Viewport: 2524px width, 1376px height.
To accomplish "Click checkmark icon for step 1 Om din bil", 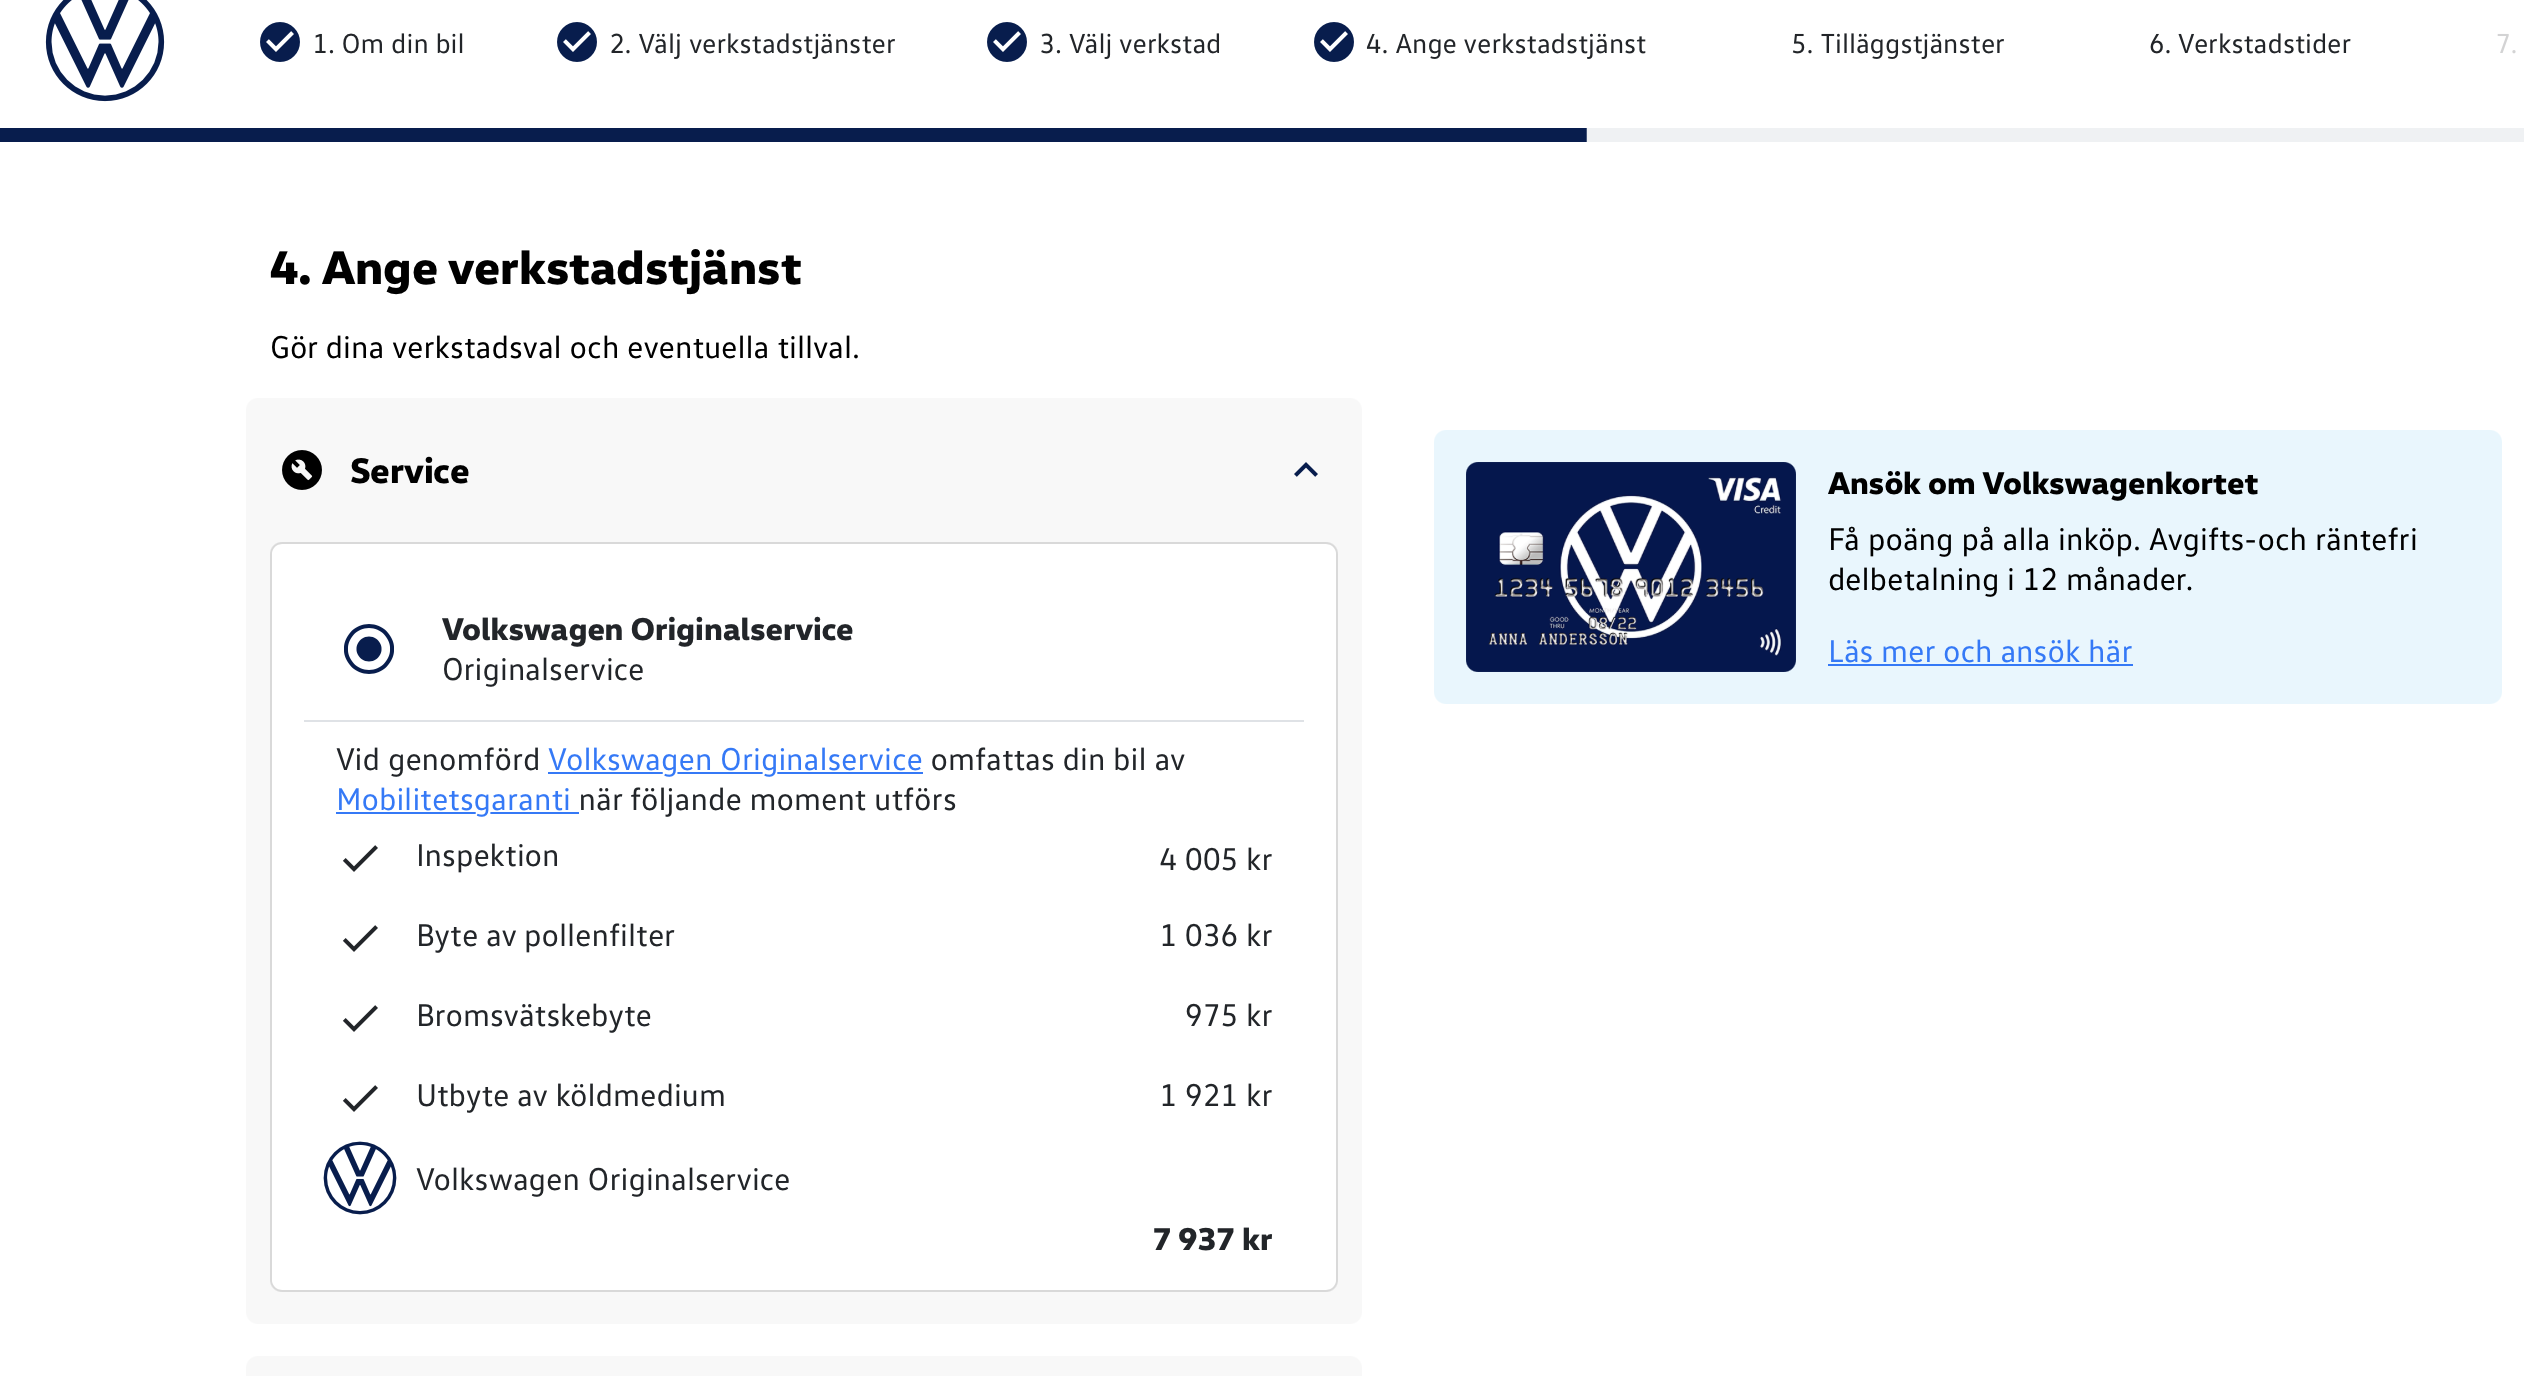I will tap(280, 43).
